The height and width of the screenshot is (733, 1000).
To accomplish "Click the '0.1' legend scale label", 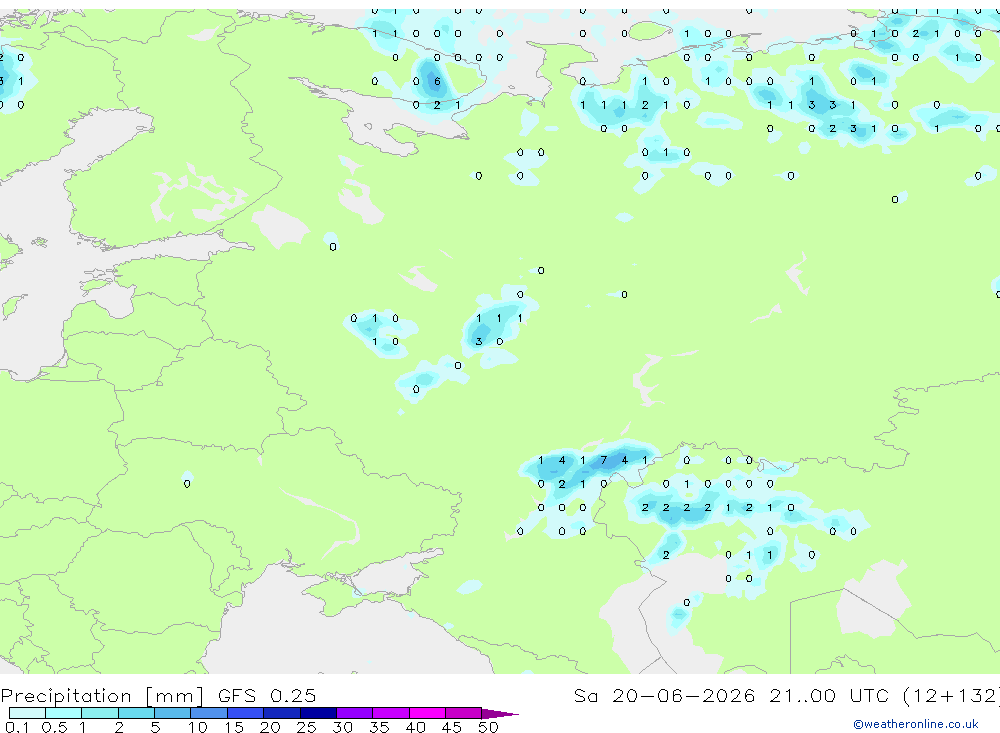I will 17,727.
